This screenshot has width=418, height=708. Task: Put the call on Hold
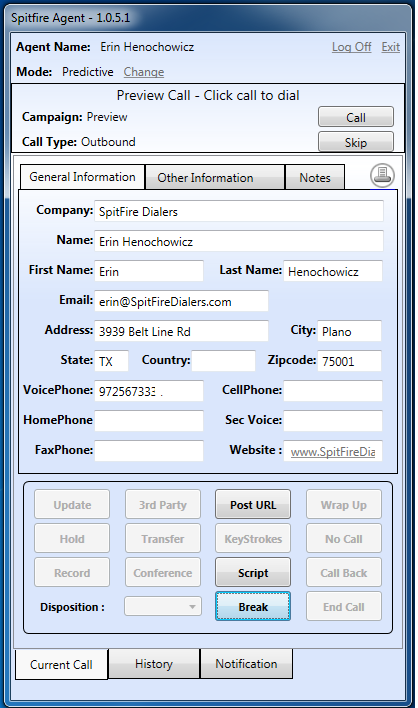click(x=72, y=538)
